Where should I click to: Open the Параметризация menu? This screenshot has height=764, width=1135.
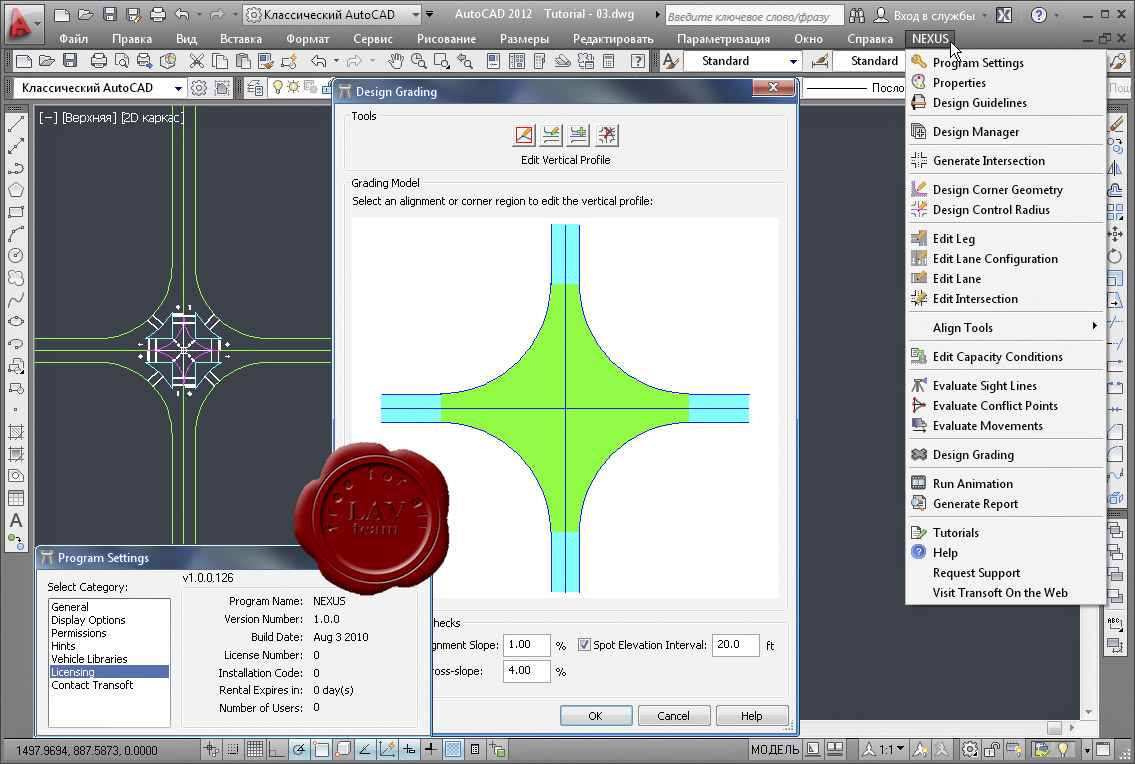(723, 39)
